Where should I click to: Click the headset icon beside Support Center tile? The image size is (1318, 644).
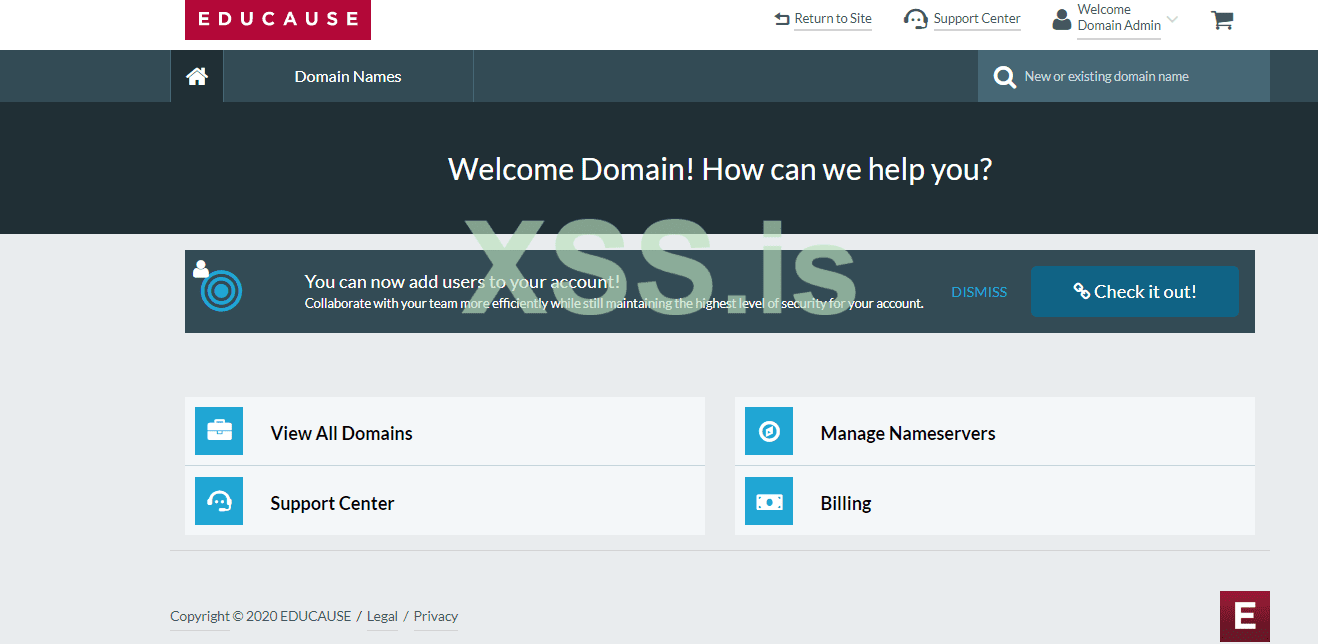(219, 501)
